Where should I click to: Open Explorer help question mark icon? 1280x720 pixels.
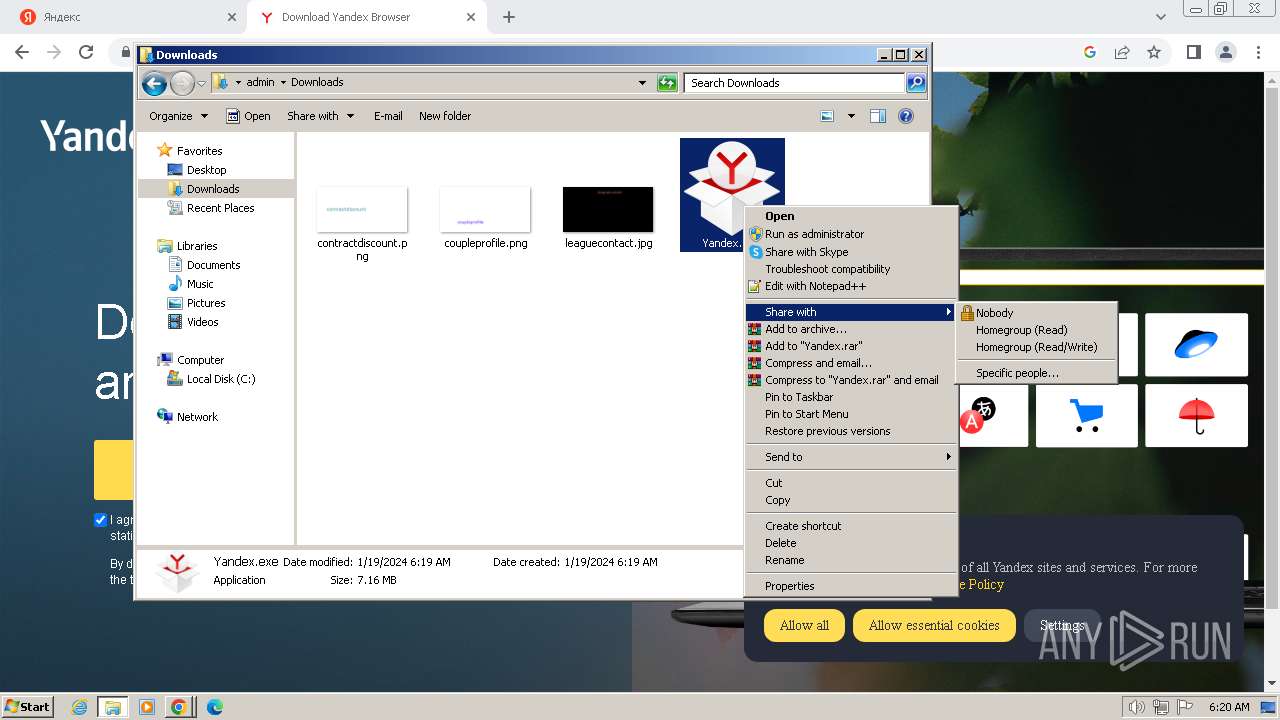click(906, 116)
